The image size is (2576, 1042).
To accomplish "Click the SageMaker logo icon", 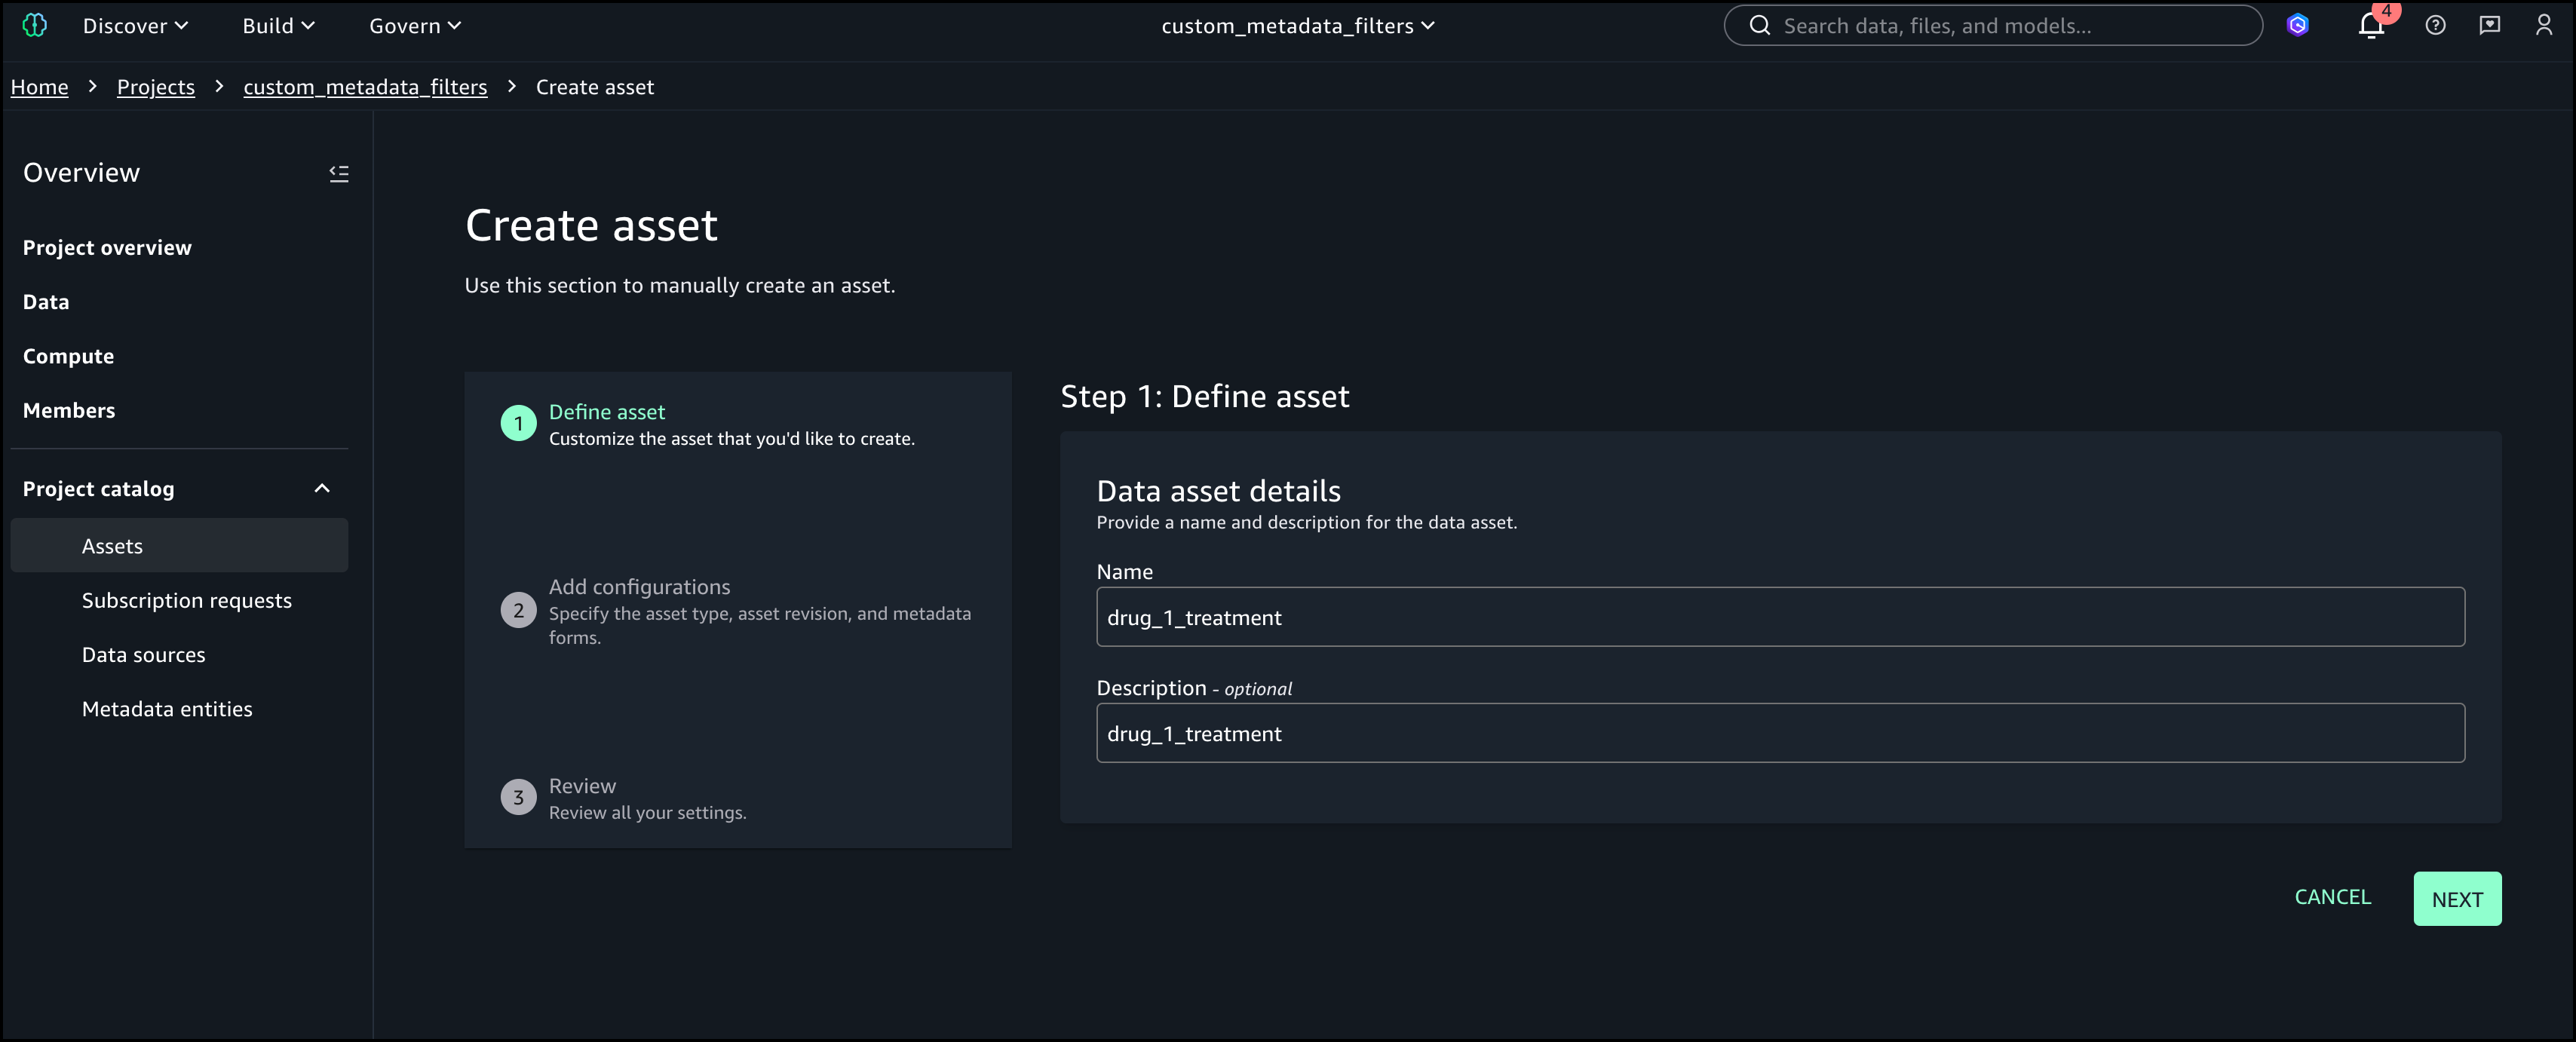I will click(35, 26).
